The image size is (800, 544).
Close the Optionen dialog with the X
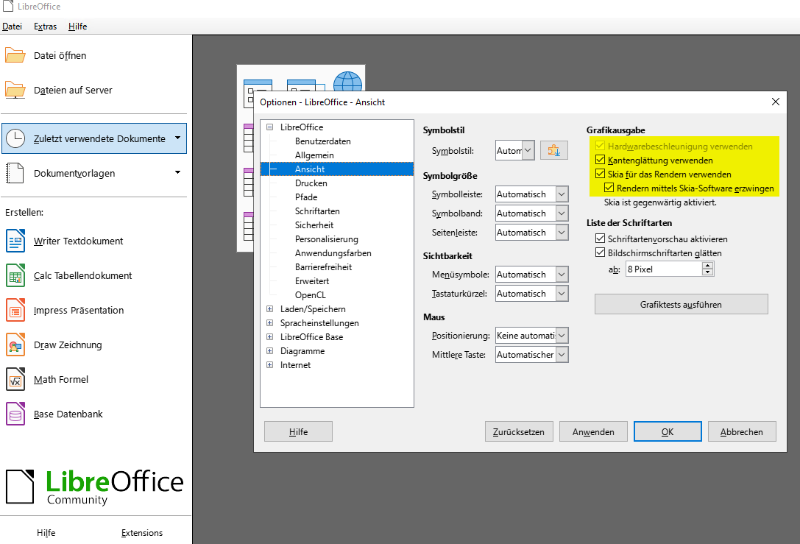[776, 102]
